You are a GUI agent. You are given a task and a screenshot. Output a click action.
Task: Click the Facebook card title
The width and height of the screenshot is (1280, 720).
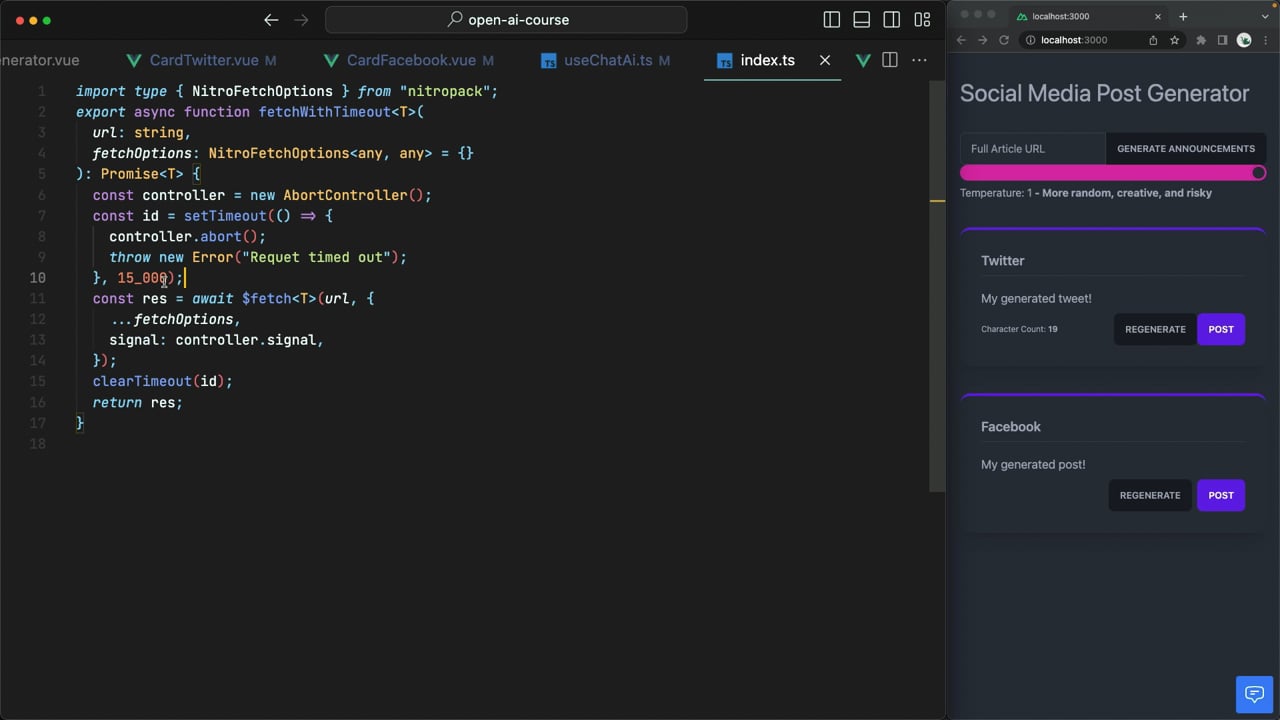pos(1011,426)
